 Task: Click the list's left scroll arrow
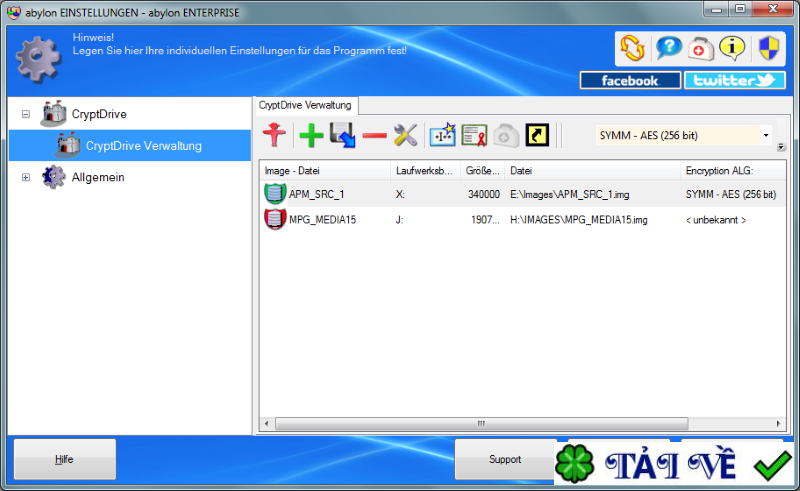[x=266, y=424]
